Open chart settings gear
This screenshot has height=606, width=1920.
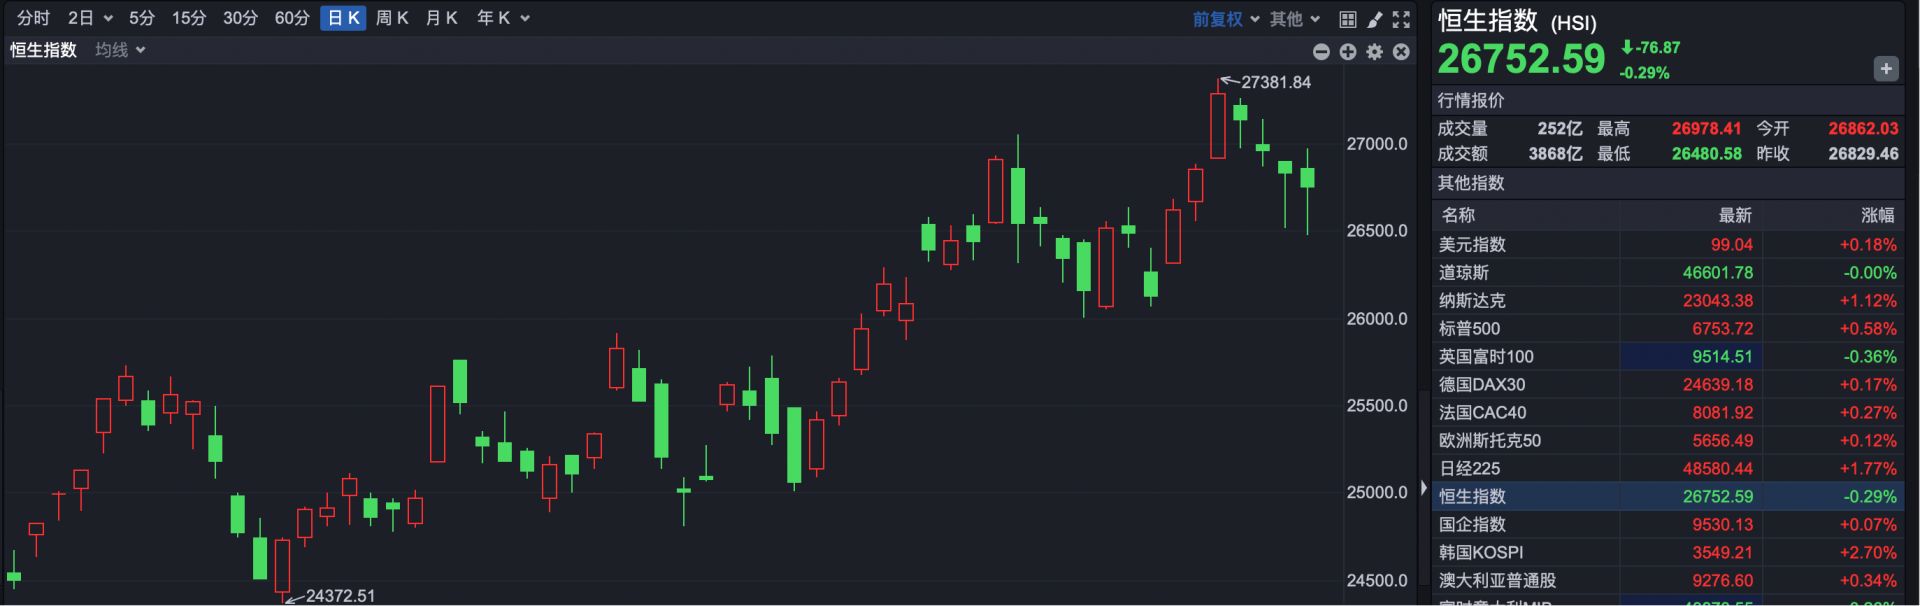(1375, 51)
